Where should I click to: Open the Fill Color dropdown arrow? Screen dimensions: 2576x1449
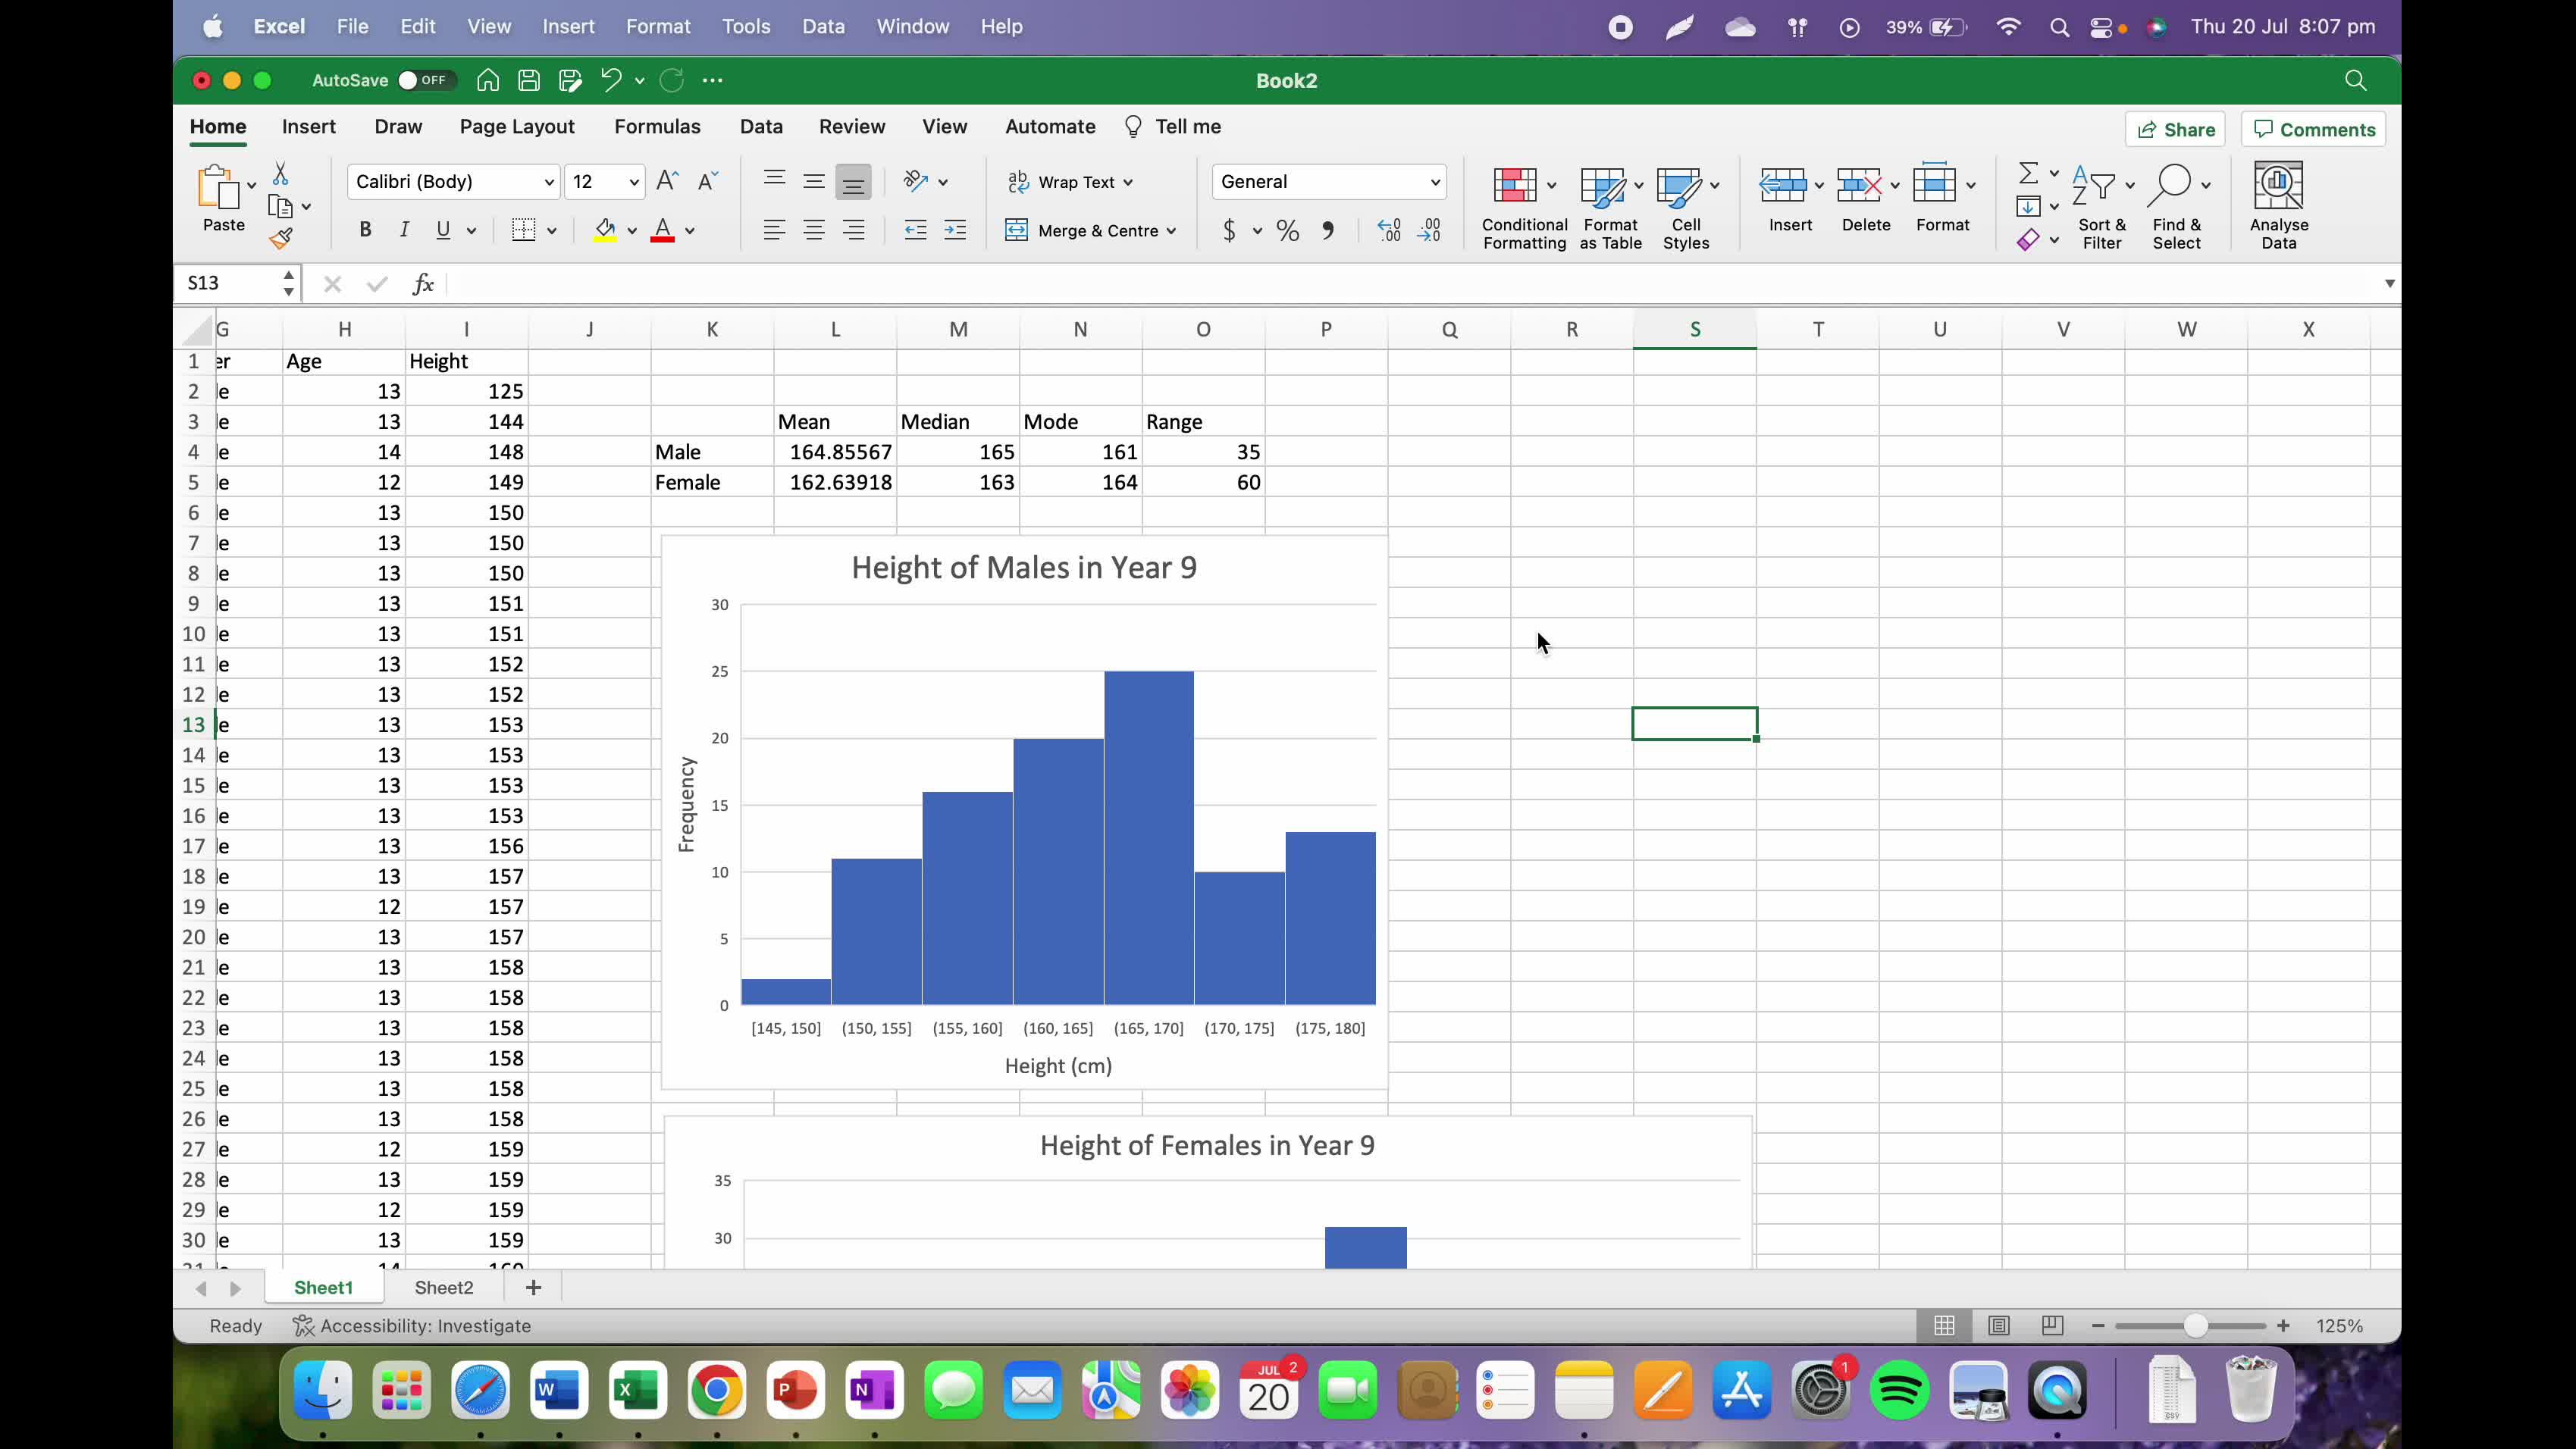point(631,230)
